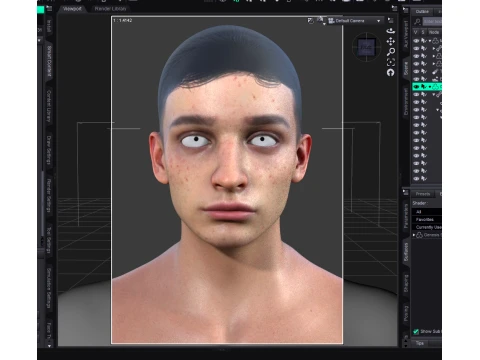
Task: Click the Node column header in Scene pane
Action: pyautogui.click(x=434, y=32)
